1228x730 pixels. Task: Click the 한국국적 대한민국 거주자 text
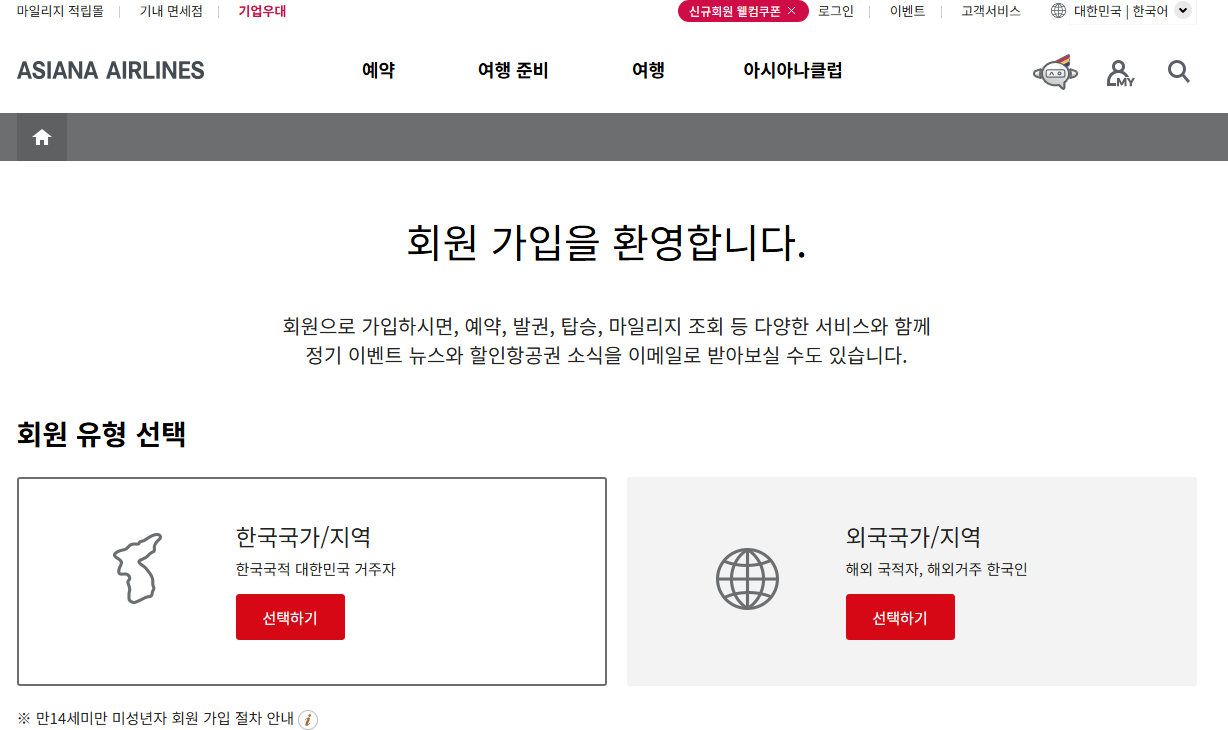click(x=316, y=570)
